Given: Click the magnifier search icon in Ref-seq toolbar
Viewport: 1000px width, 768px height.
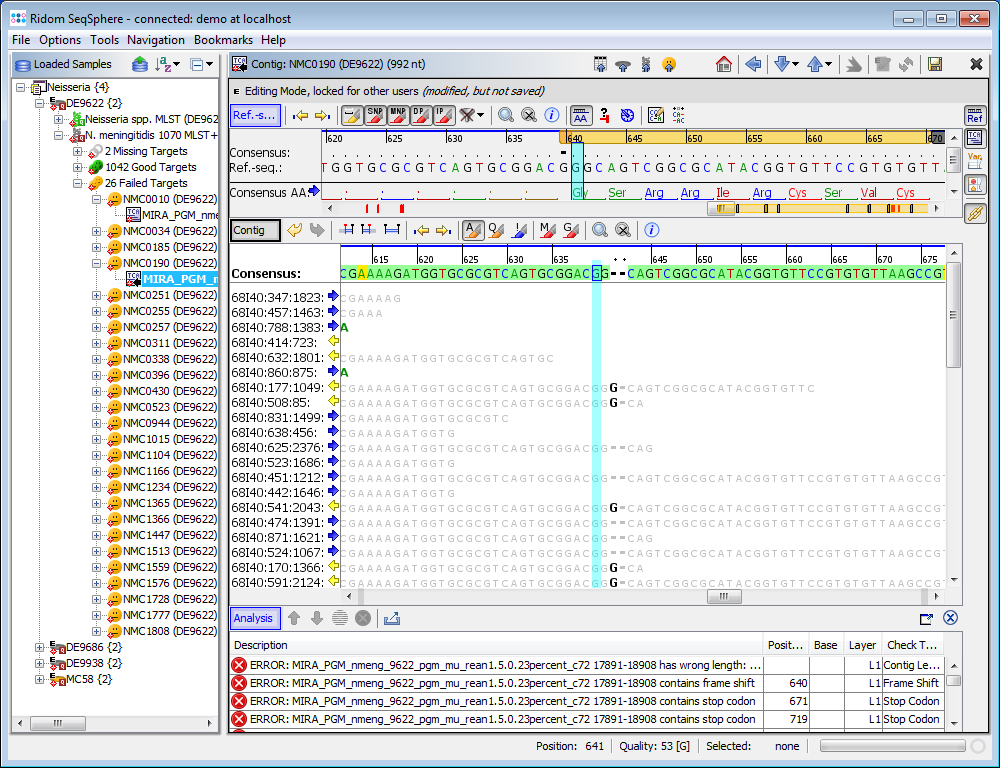Looking at the screenshot, I should (x=506, y=115).
